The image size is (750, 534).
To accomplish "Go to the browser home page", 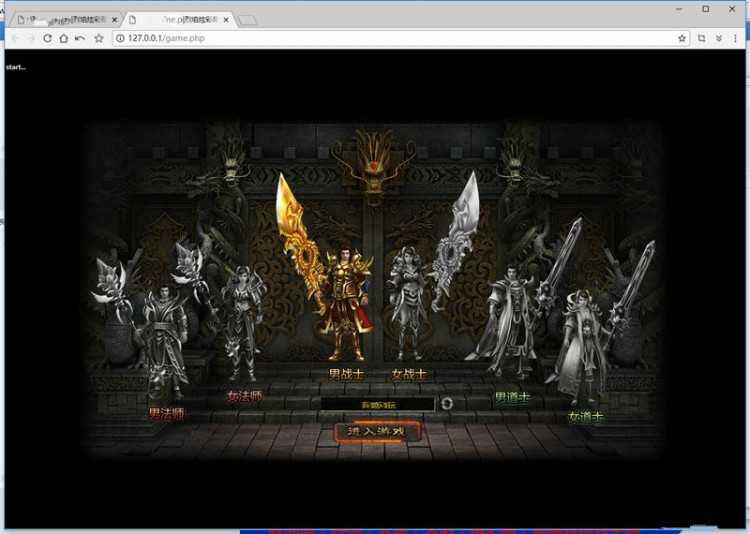I will click(x=63, y=38).
